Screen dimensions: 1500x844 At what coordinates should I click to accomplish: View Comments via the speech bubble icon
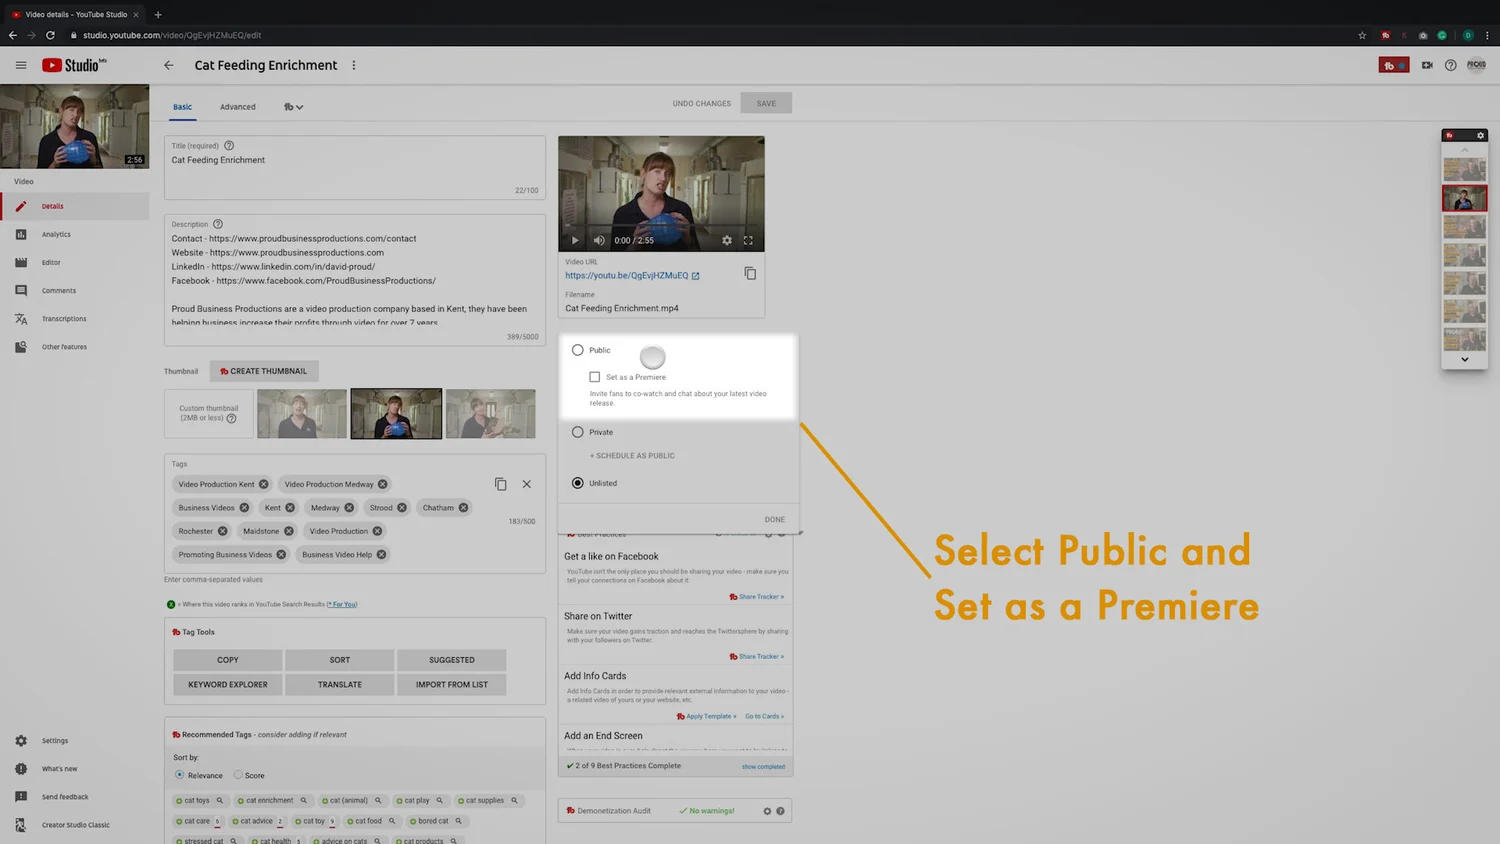tap(58, 290)
